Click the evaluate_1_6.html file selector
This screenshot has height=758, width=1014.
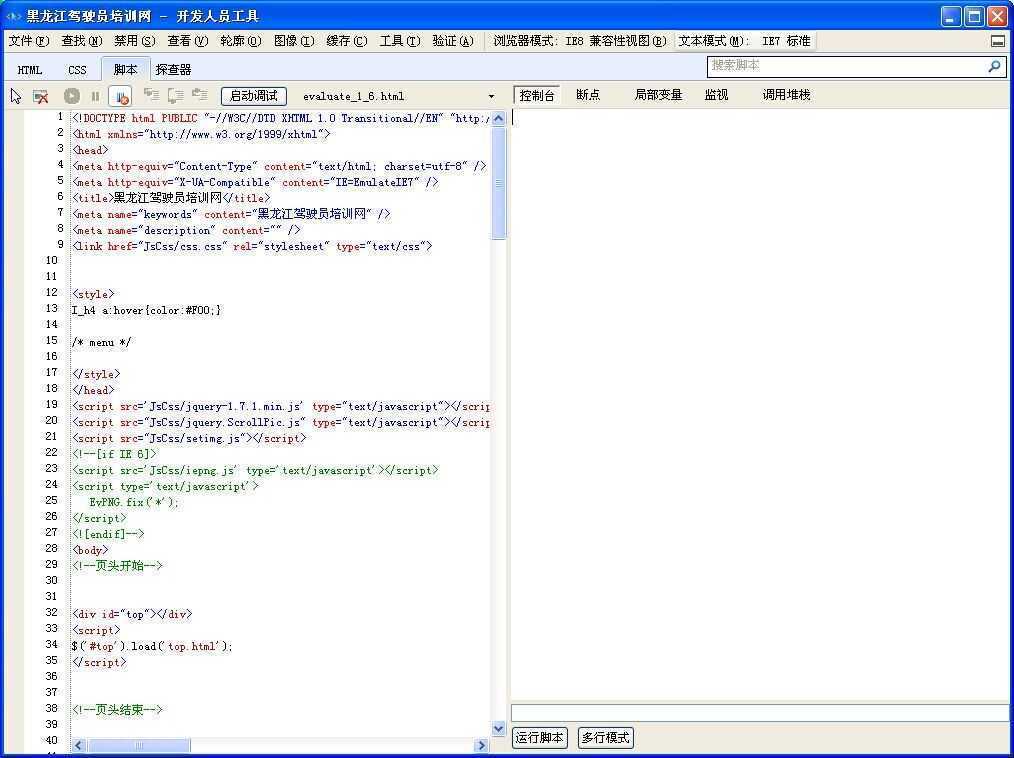(x=398, y=96)
